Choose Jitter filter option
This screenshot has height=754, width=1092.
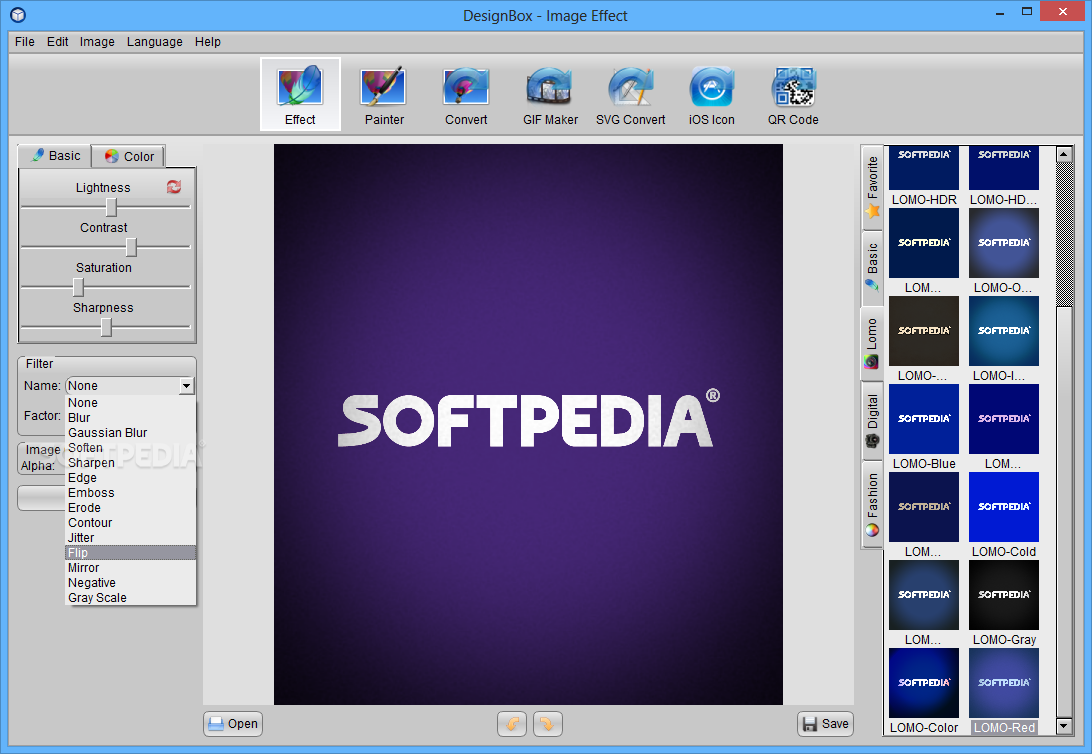130,537
